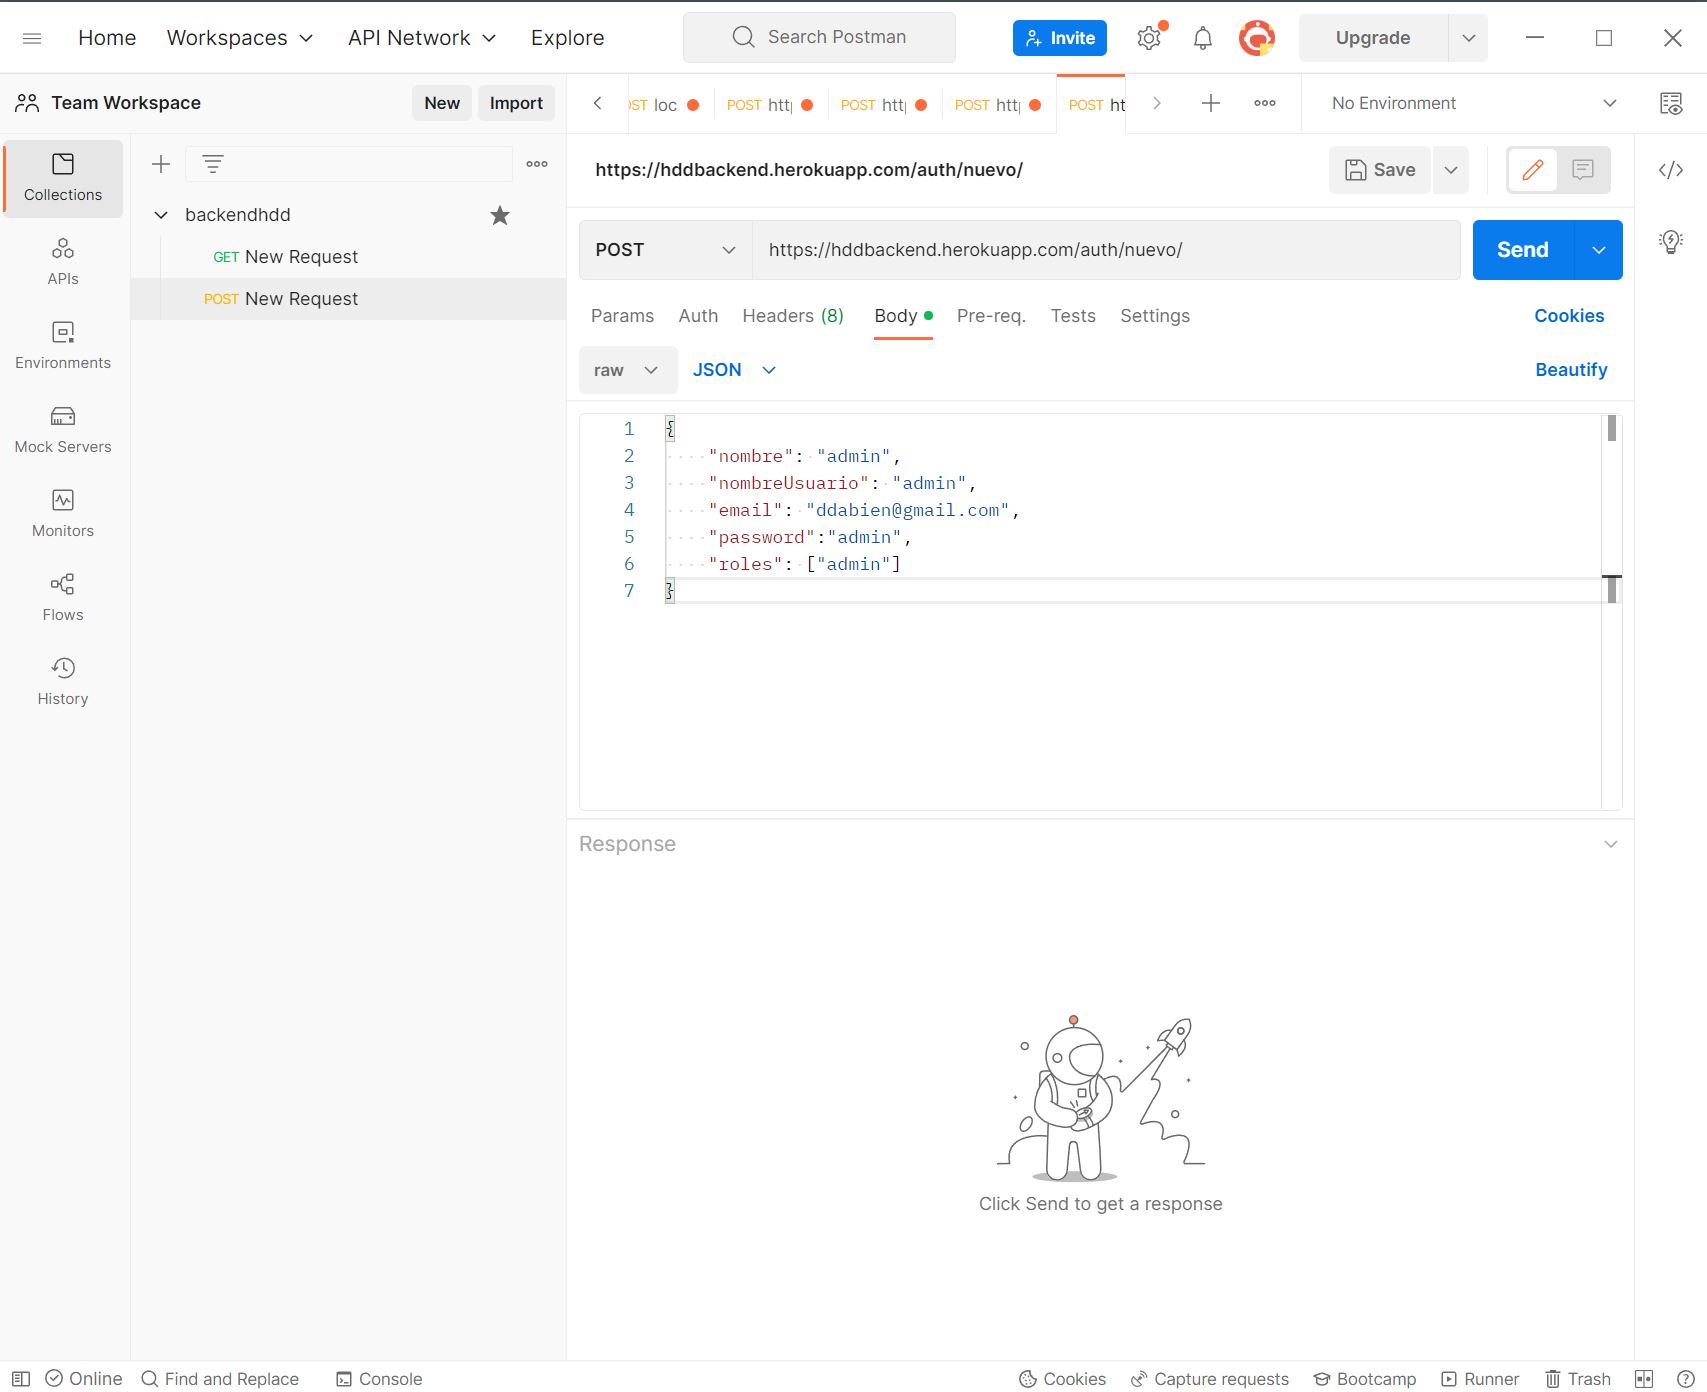The image size is (1707, 1392).
Task: Open the JSON format dropdown
Action: click(734, 370)
